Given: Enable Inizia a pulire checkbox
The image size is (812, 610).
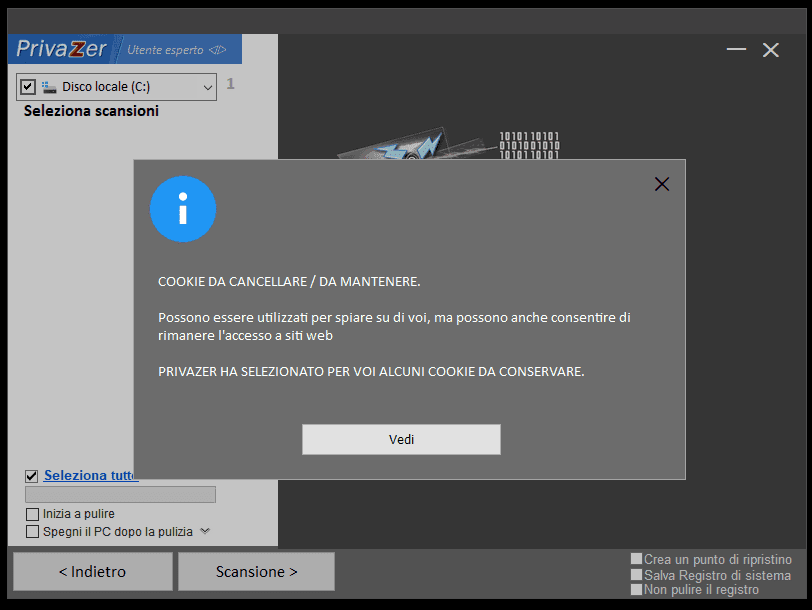Looking at the screenshot, I should pyautogui.click(x=32, y=514).
